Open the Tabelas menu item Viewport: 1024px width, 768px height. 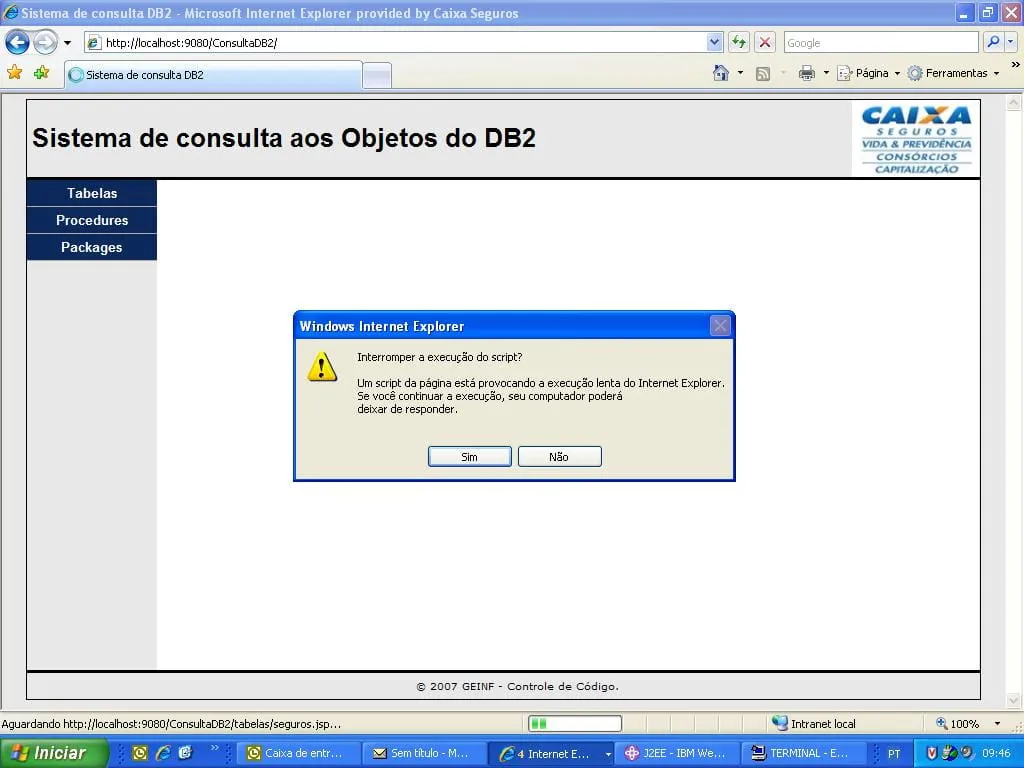tap(92, 193)
